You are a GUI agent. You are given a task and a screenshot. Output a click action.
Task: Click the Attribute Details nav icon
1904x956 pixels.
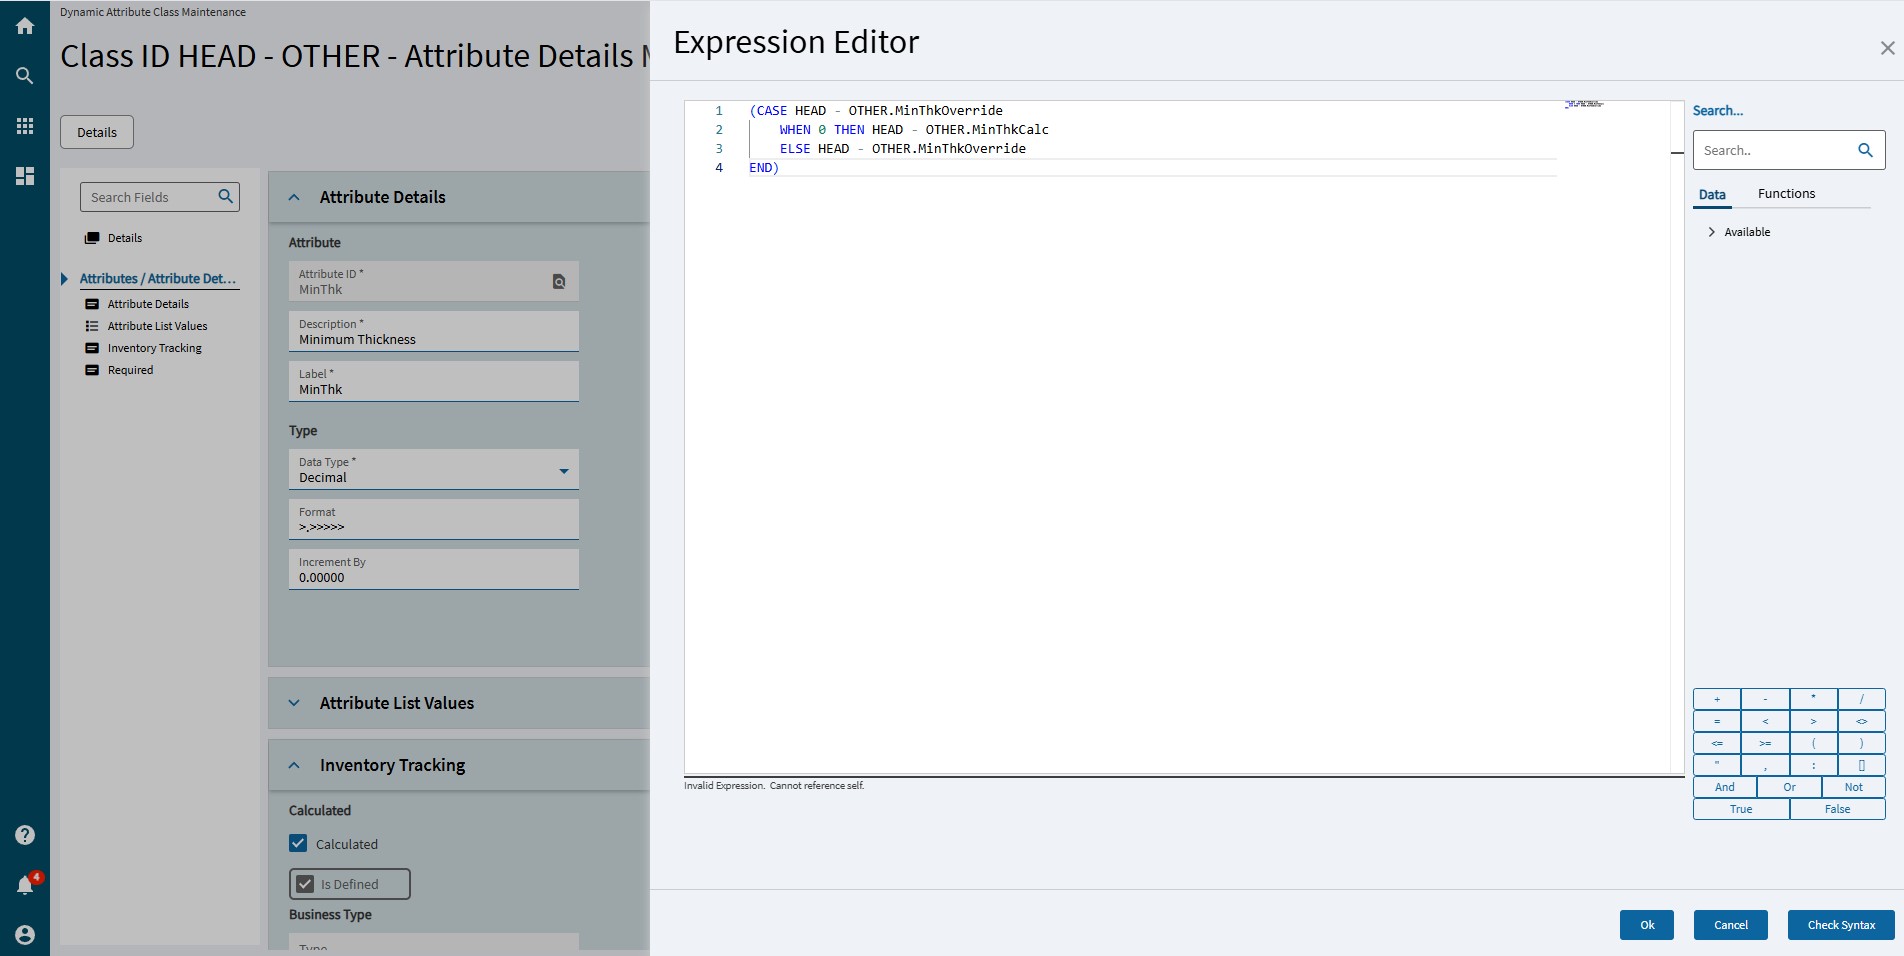pyautogui.click(x=92, y=304)
